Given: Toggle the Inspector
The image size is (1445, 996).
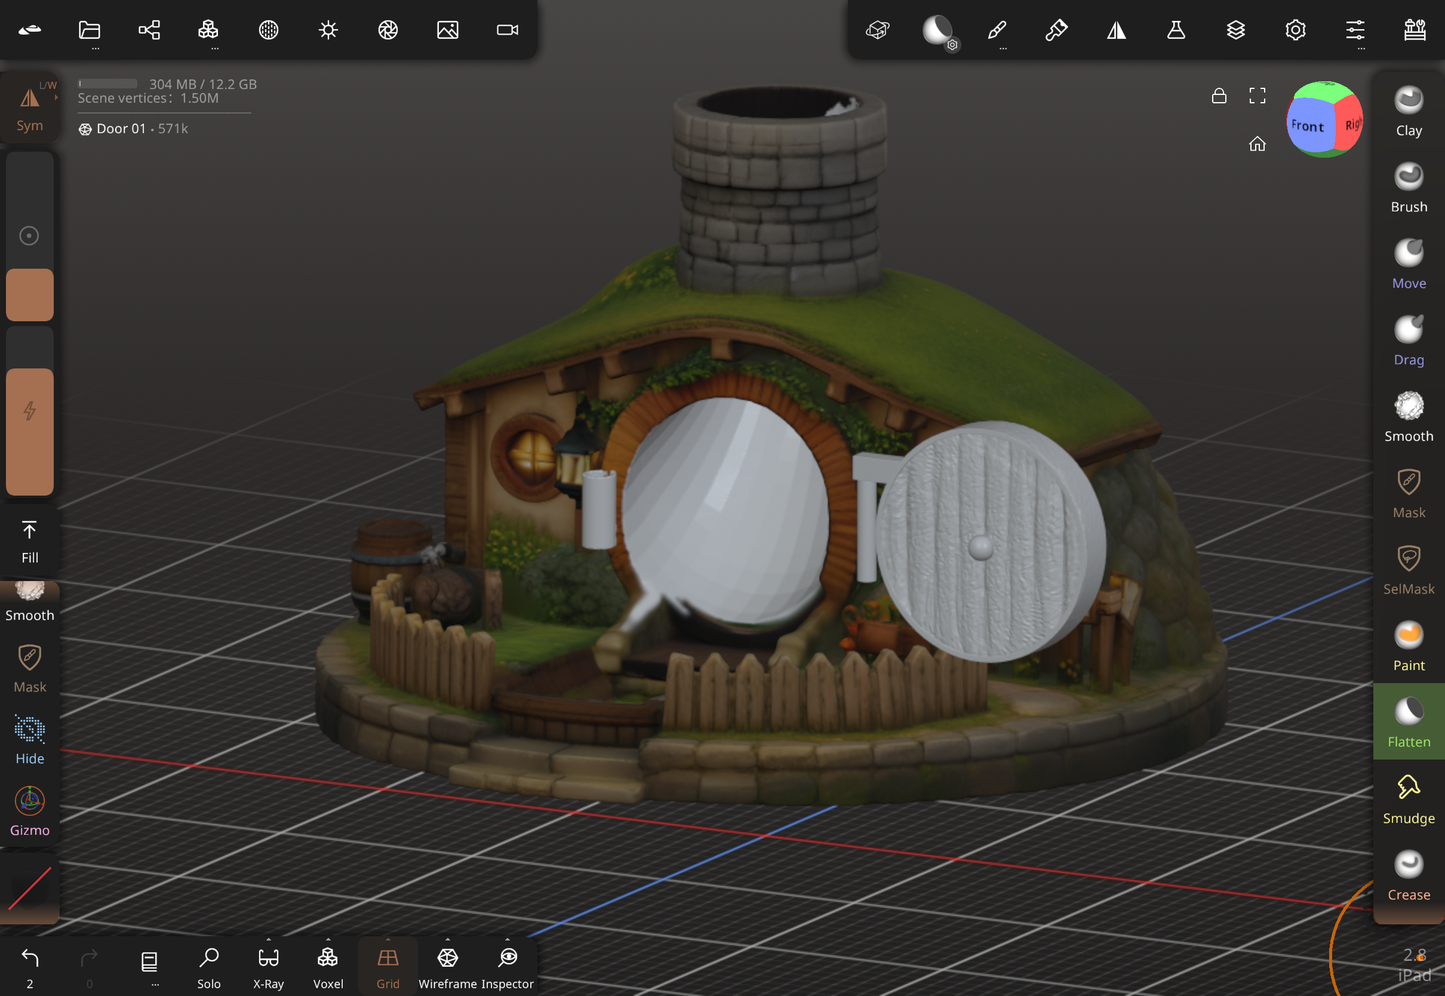Looking at the screenshot, I should coord(508,967).
